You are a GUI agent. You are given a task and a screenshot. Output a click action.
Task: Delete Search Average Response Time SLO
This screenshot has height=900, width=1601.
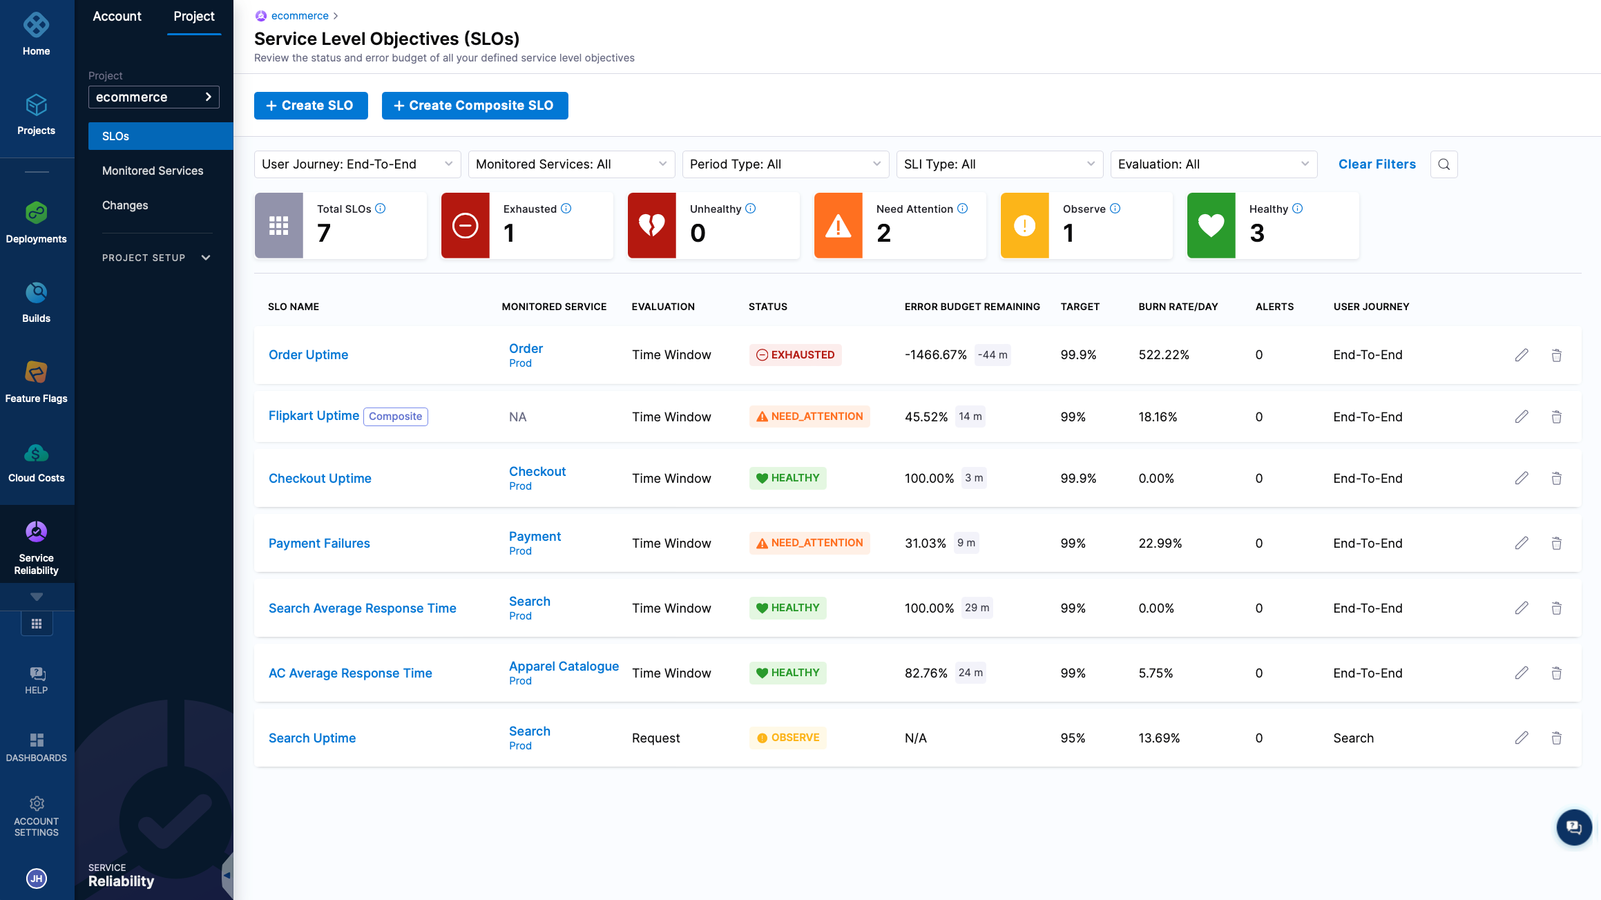click(x=1556, y=608)
